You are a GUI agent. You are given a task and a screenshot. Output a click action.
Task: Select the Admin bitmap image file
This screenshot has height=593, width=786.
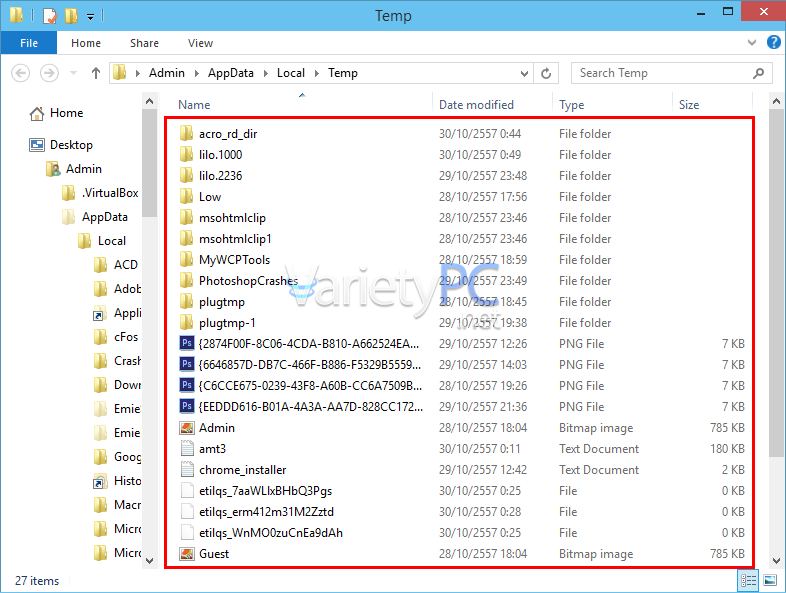(x=207, y=428)
